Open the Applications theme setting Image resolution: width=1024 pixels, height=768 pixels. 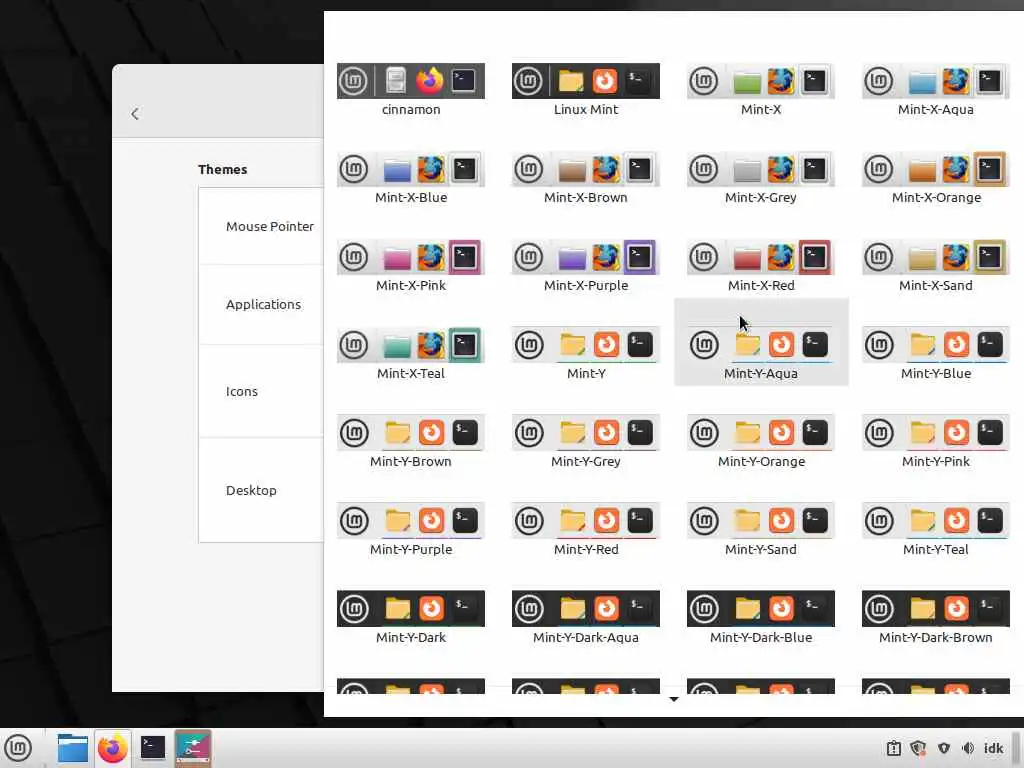[x=261, y=304]
